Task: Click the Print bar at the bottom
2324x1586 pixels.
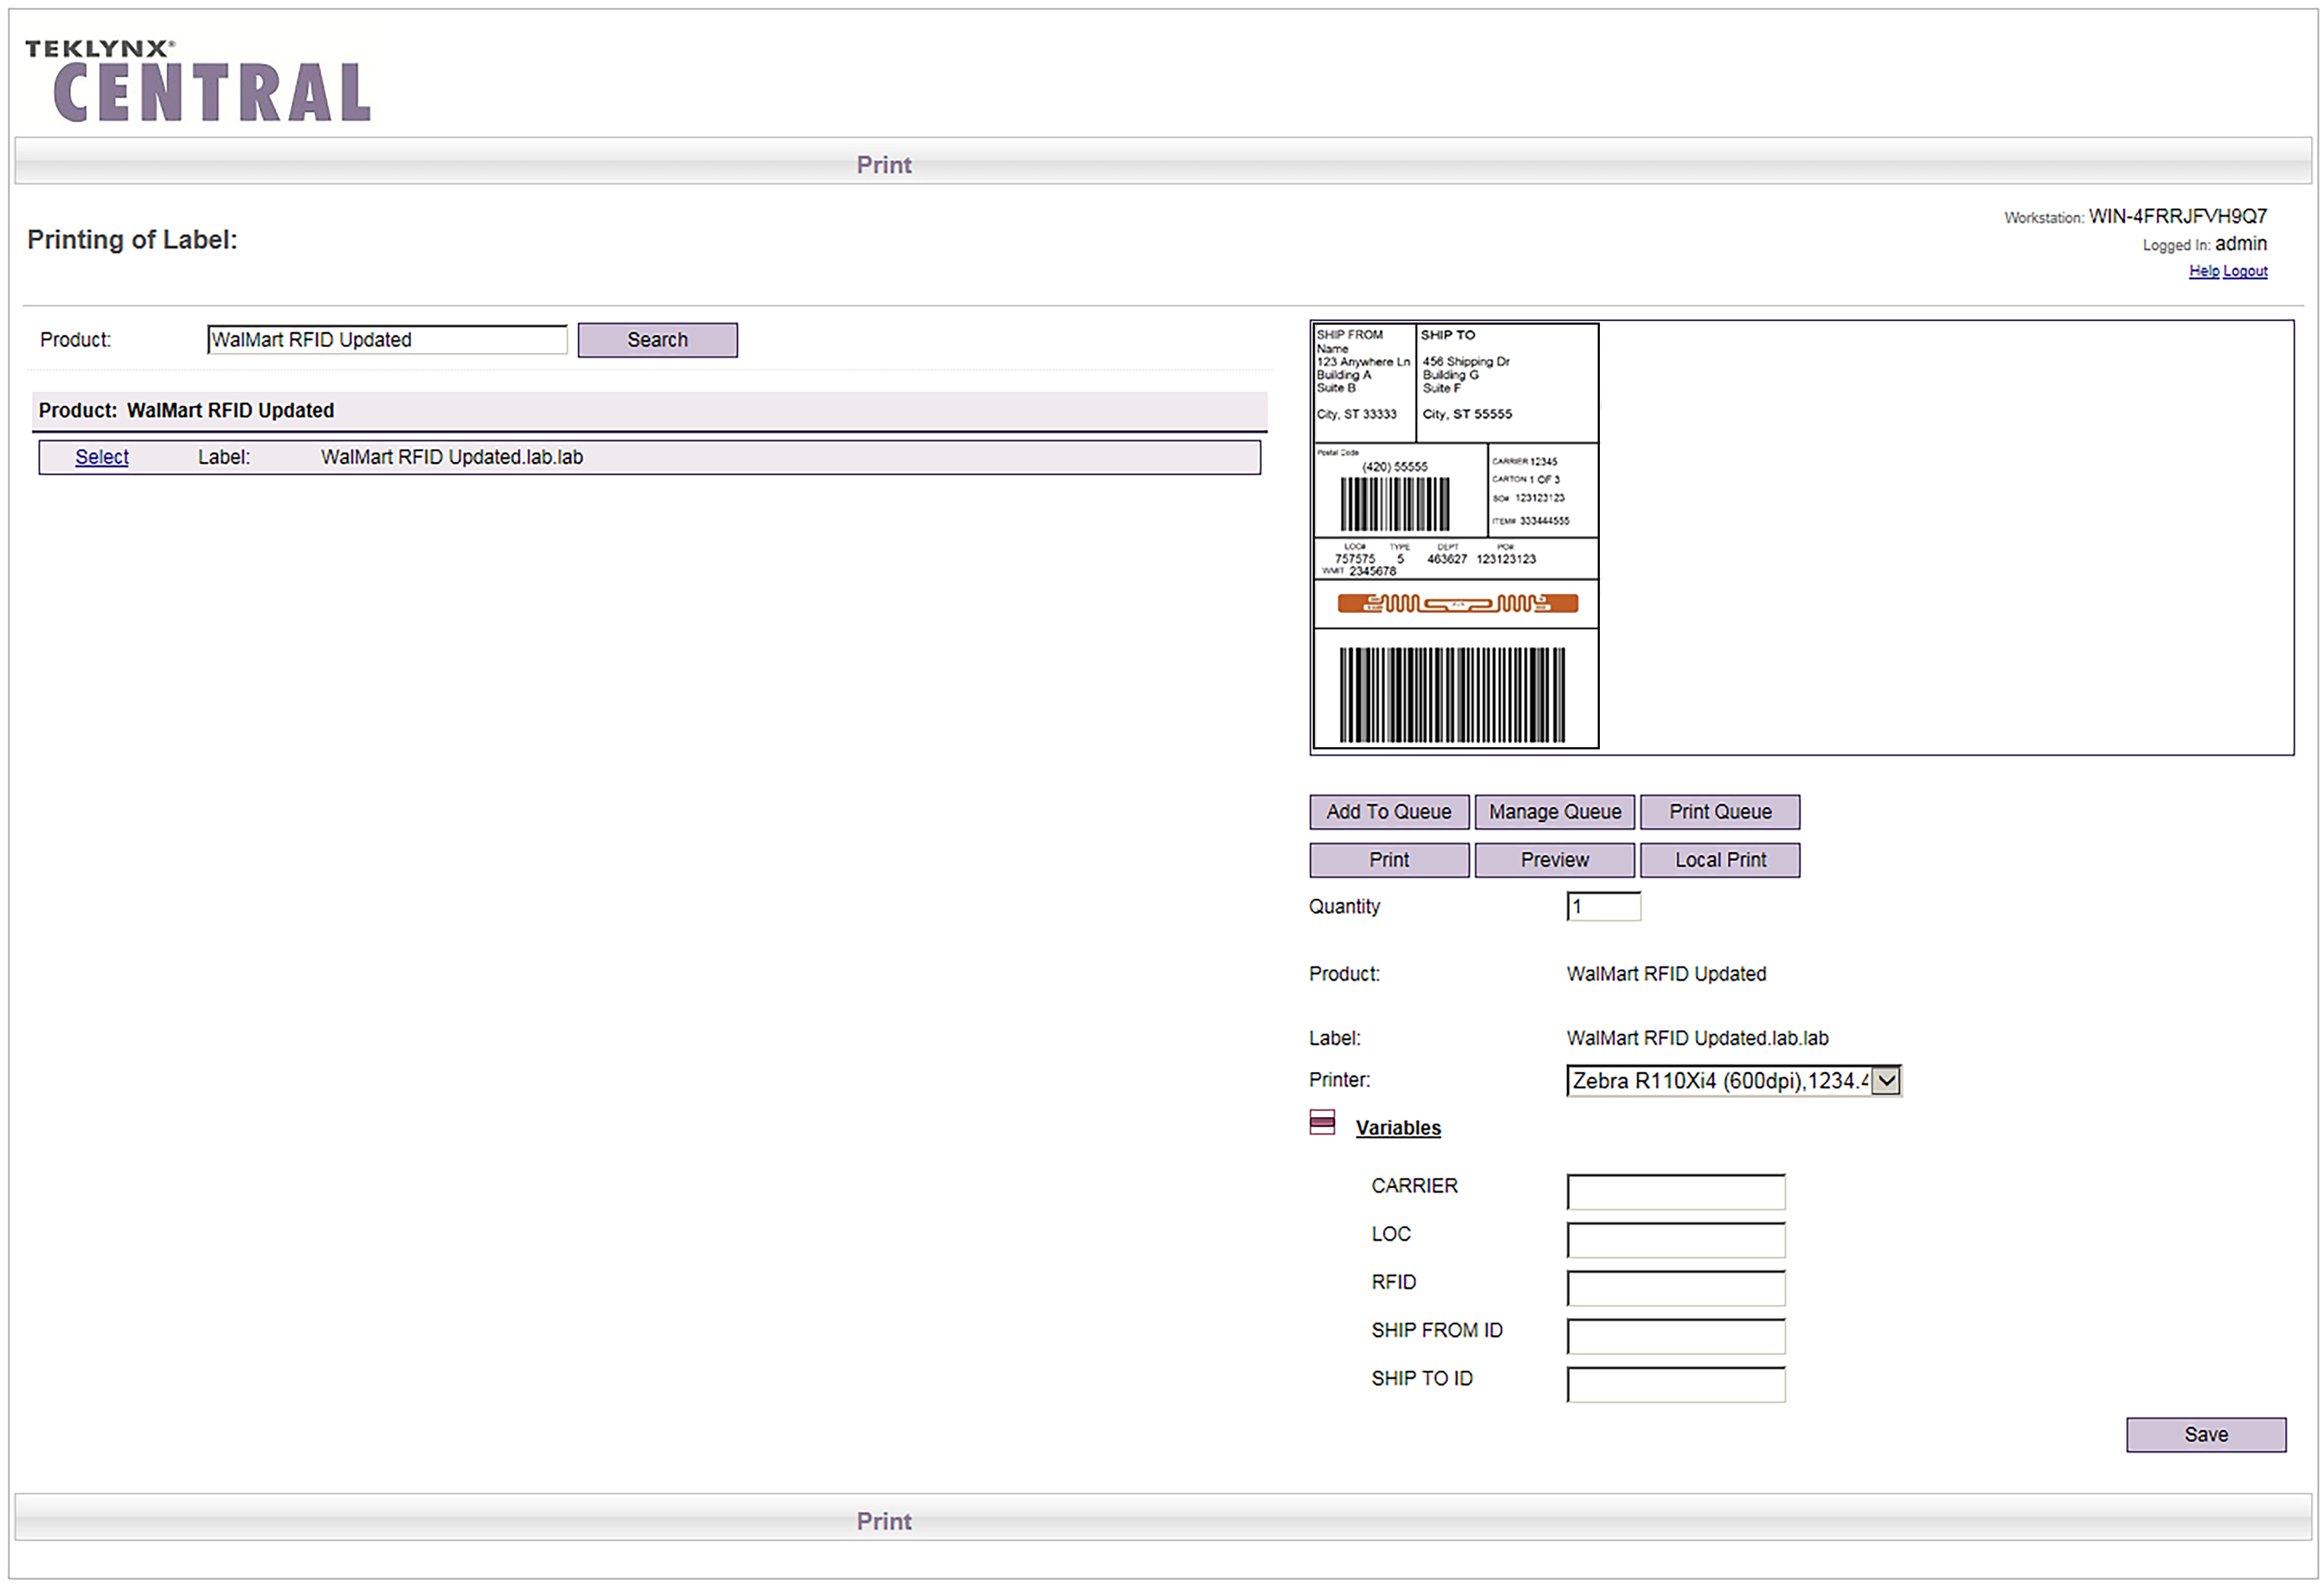Action: coord(884,1520)
